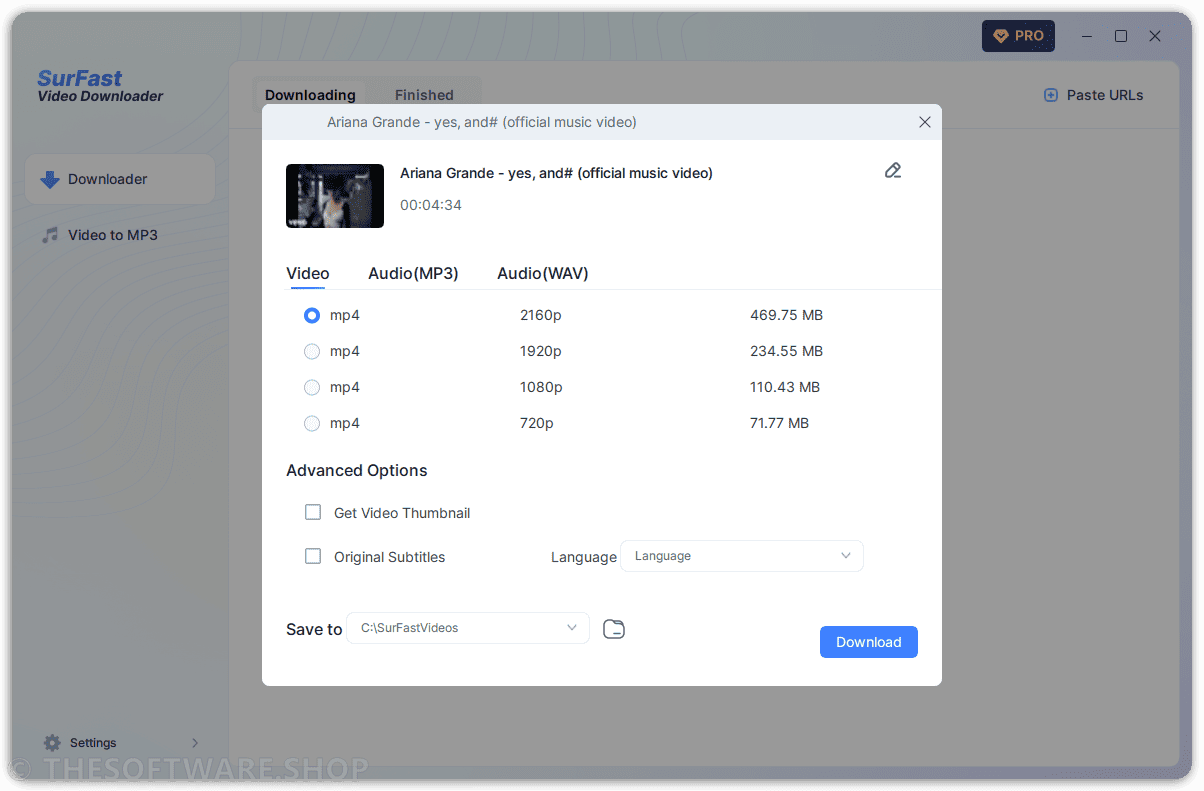The height and width of the screenshot is (791, 1204).
Task: Click the Ariana Grande video thumbnail
Action: click(x=335, y=196)
